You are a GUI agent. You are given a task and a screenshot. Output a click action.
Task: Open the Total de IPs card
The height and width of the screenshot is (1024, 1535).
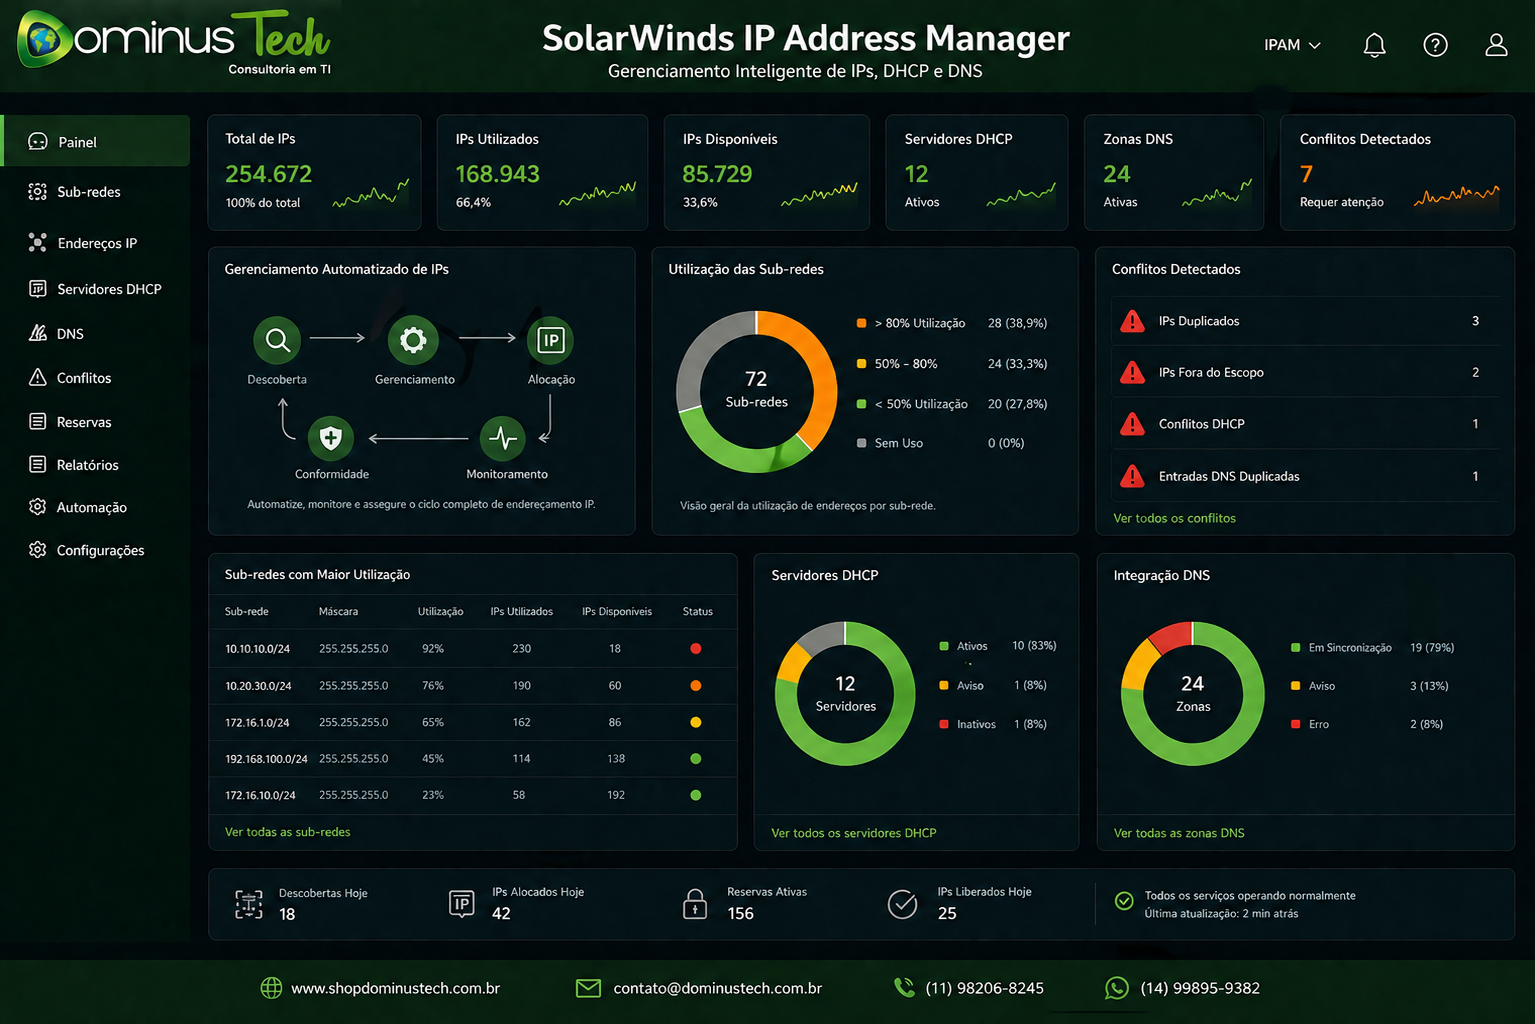click(x=314, y=172)
